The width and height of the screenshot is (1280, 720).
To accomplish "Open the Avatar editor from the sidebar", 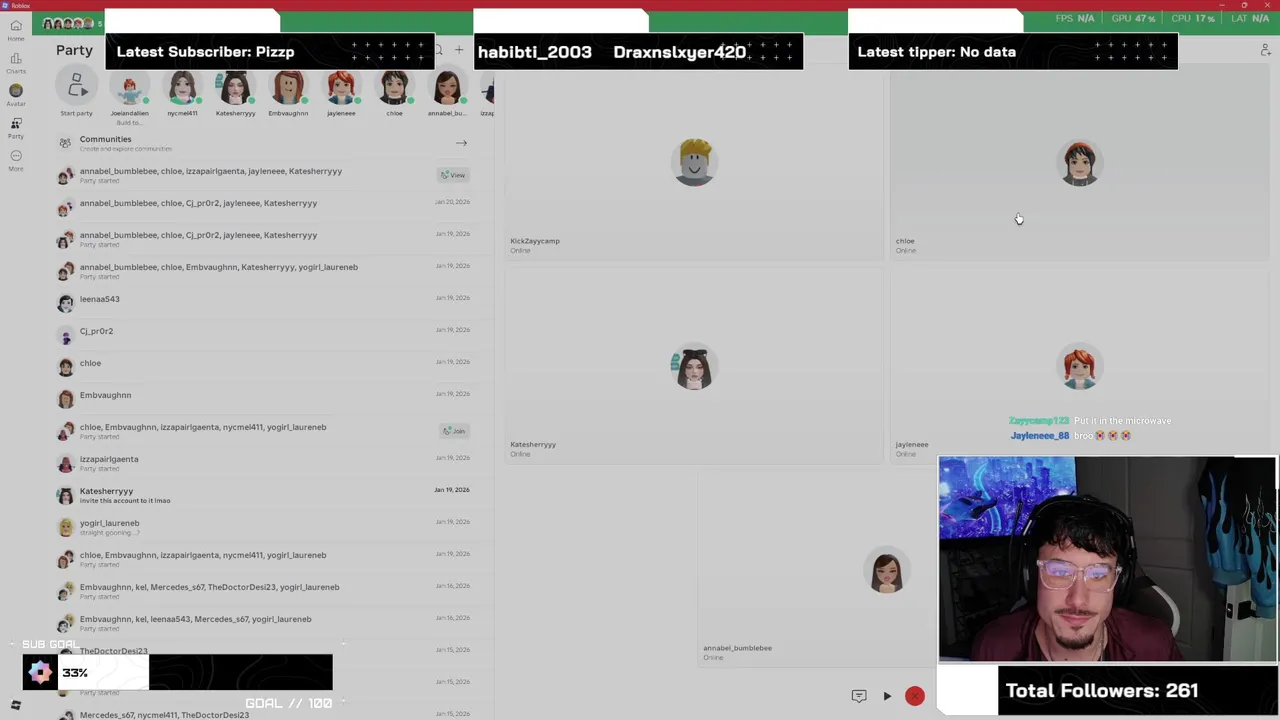I will point(16,95).
